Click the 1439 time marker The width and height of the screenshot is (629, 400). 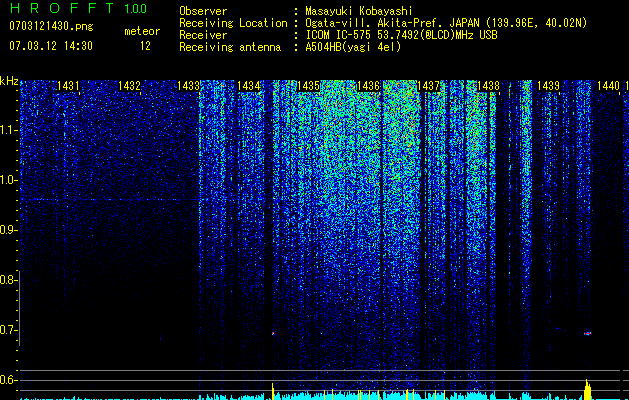[x=548, y=86]
